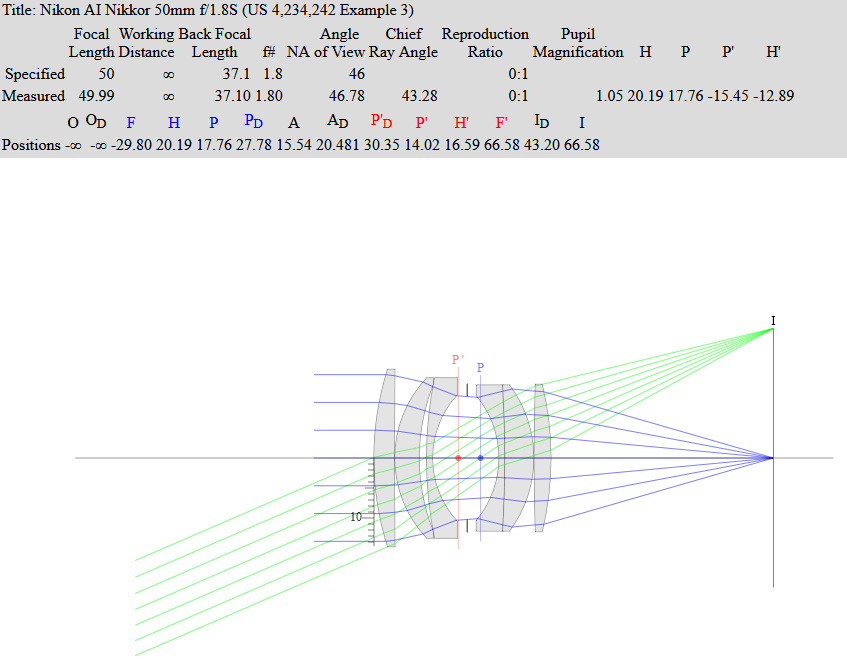Click the 17.76 value in the Measured row
This screenshot has height=671, width=847.
coord(685,96)
